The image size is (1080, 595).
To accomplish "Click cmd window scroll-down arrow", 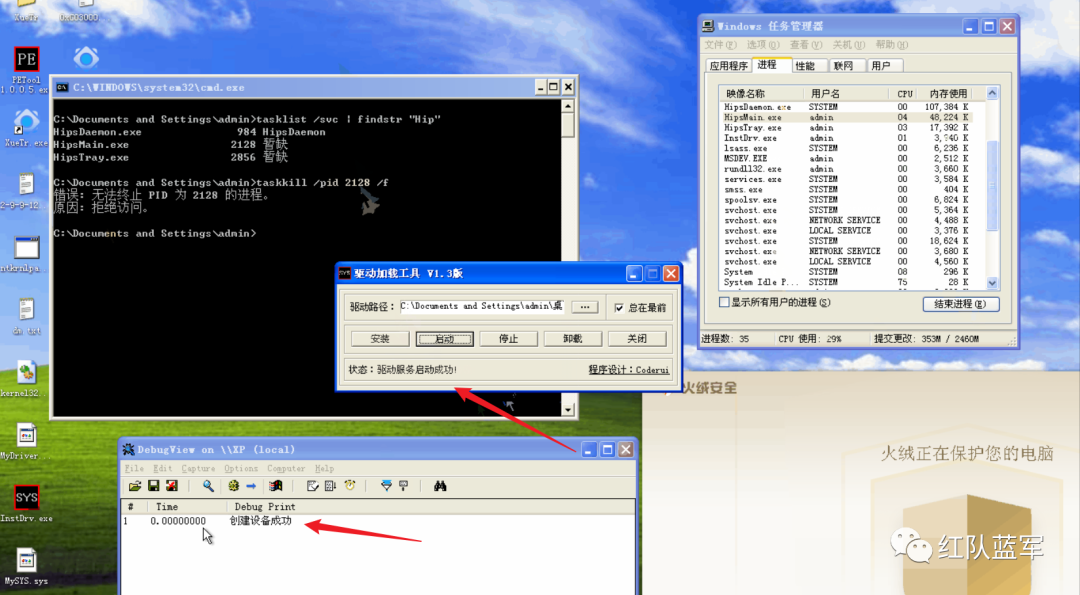I will (x=568, y=410).
